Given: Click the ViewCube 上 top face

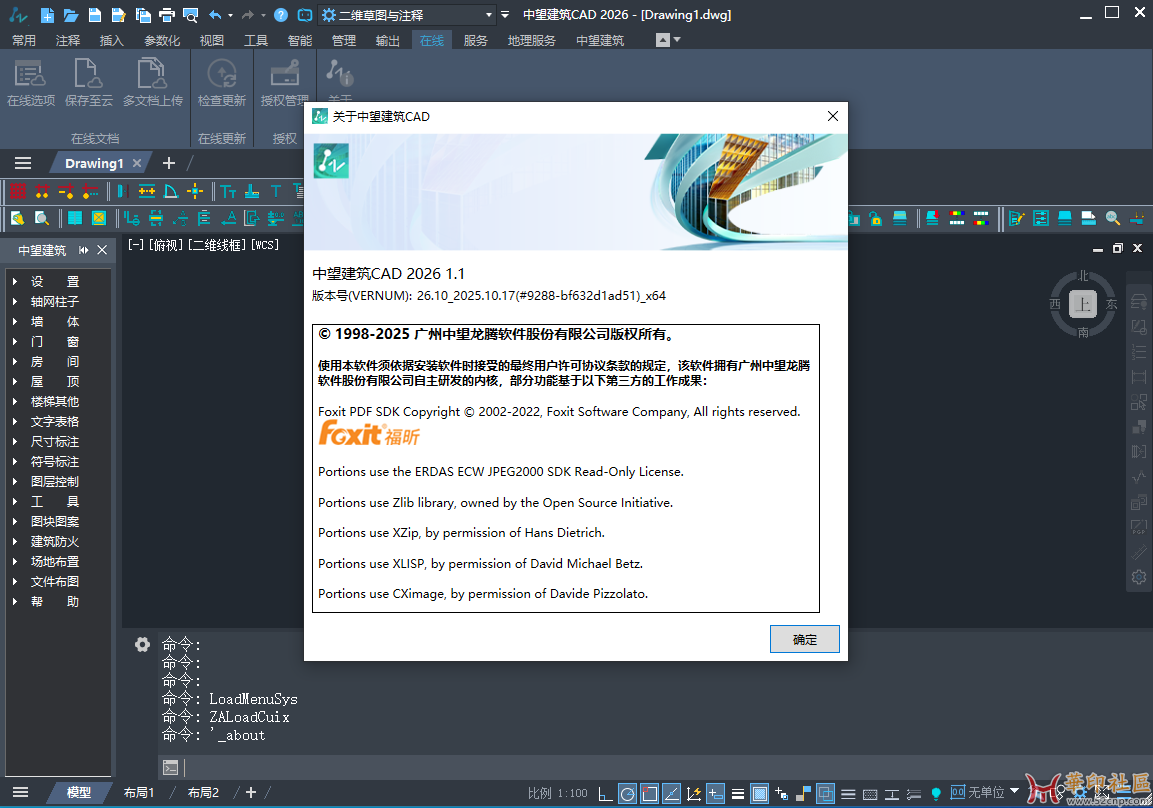Looking at the screenshot, I should [1082, 304].
